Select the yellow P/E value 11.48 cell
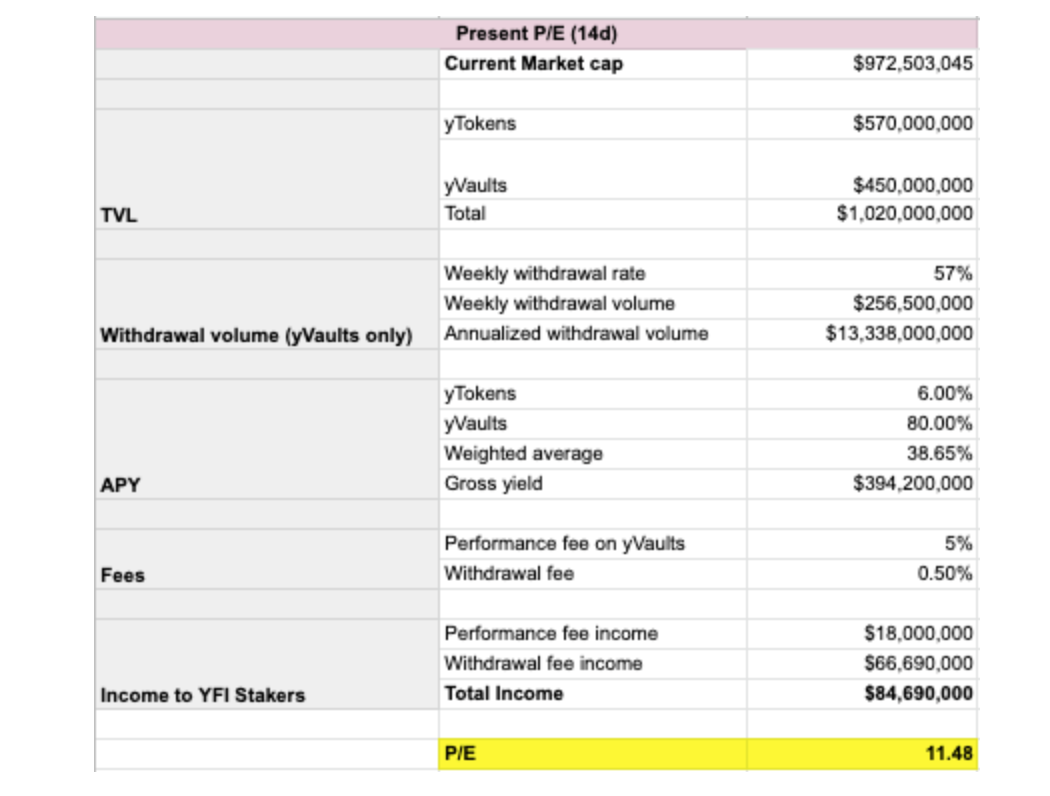The image size is (1050, 796). (x=862, y=754)
